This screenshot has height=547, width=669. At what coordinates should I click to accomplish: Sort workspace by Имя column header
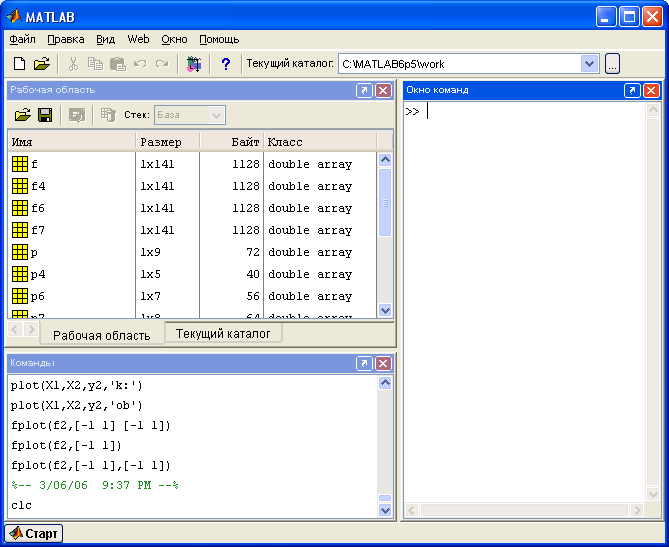(x=72, y=142)
